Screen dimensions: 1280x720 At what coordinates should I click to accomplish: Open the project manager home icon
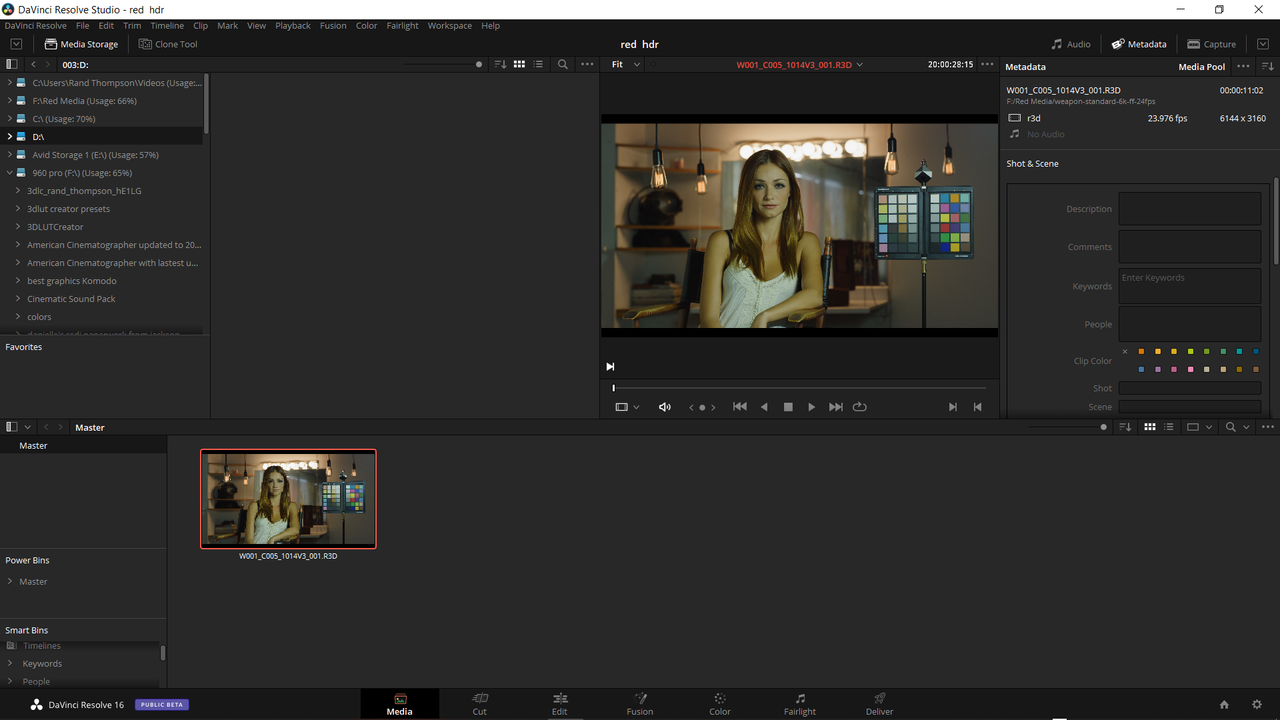click(1224, 705)
